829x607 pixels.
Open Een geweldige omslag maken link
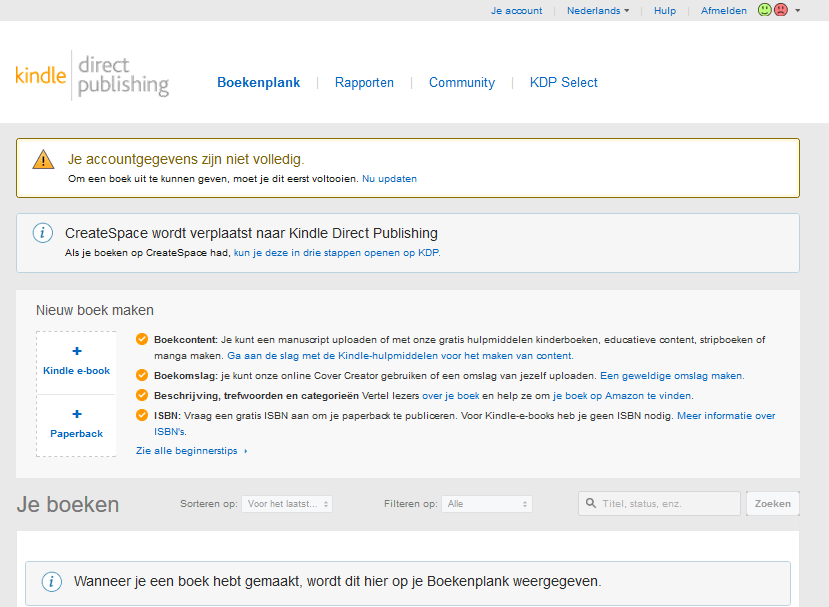(x=672, y=376)
